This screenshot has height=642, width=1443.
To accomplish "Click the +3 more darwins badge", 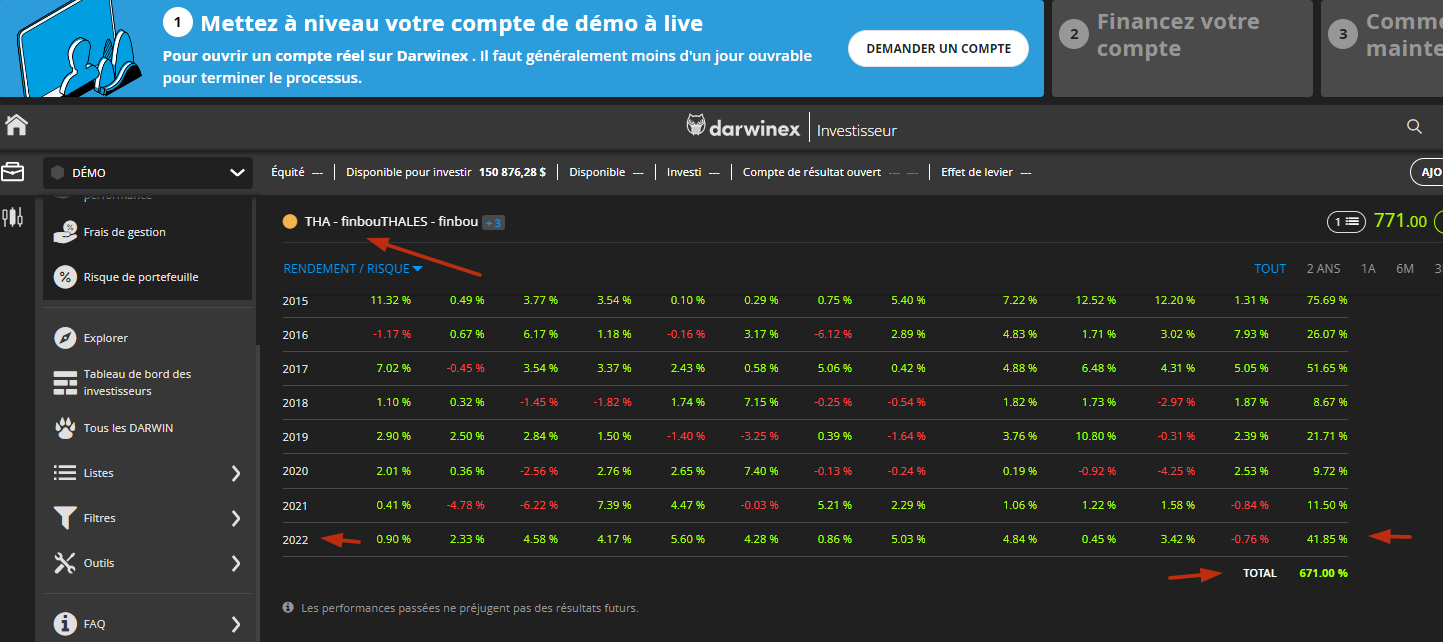I will pos(493,223).
